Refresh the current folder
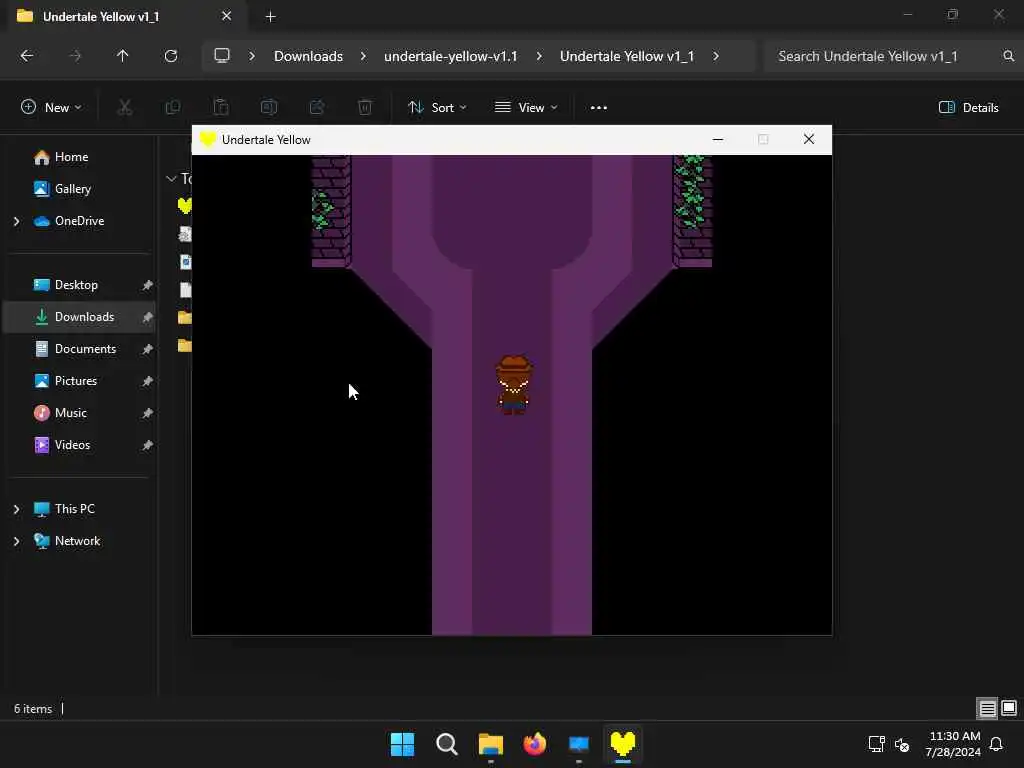 171,56
